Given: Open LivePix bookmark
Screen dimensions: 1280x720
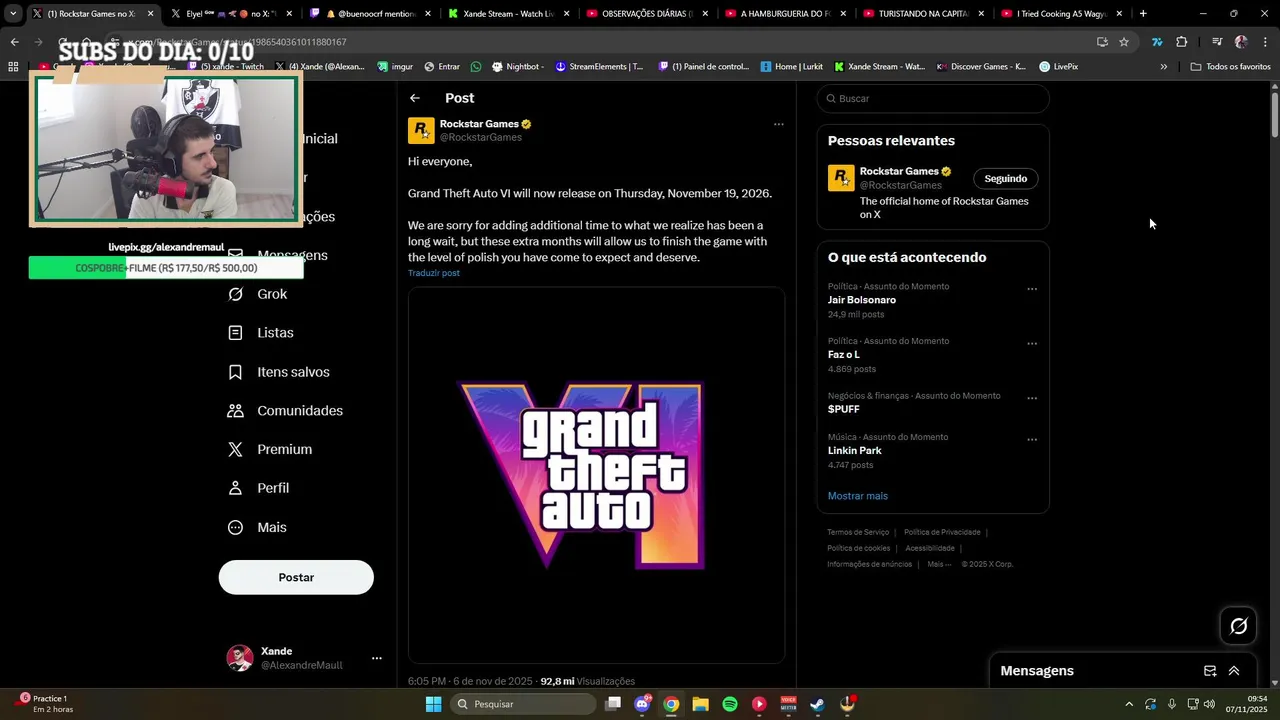Looking at the screenshot, I should click(x=1058, y=67).
